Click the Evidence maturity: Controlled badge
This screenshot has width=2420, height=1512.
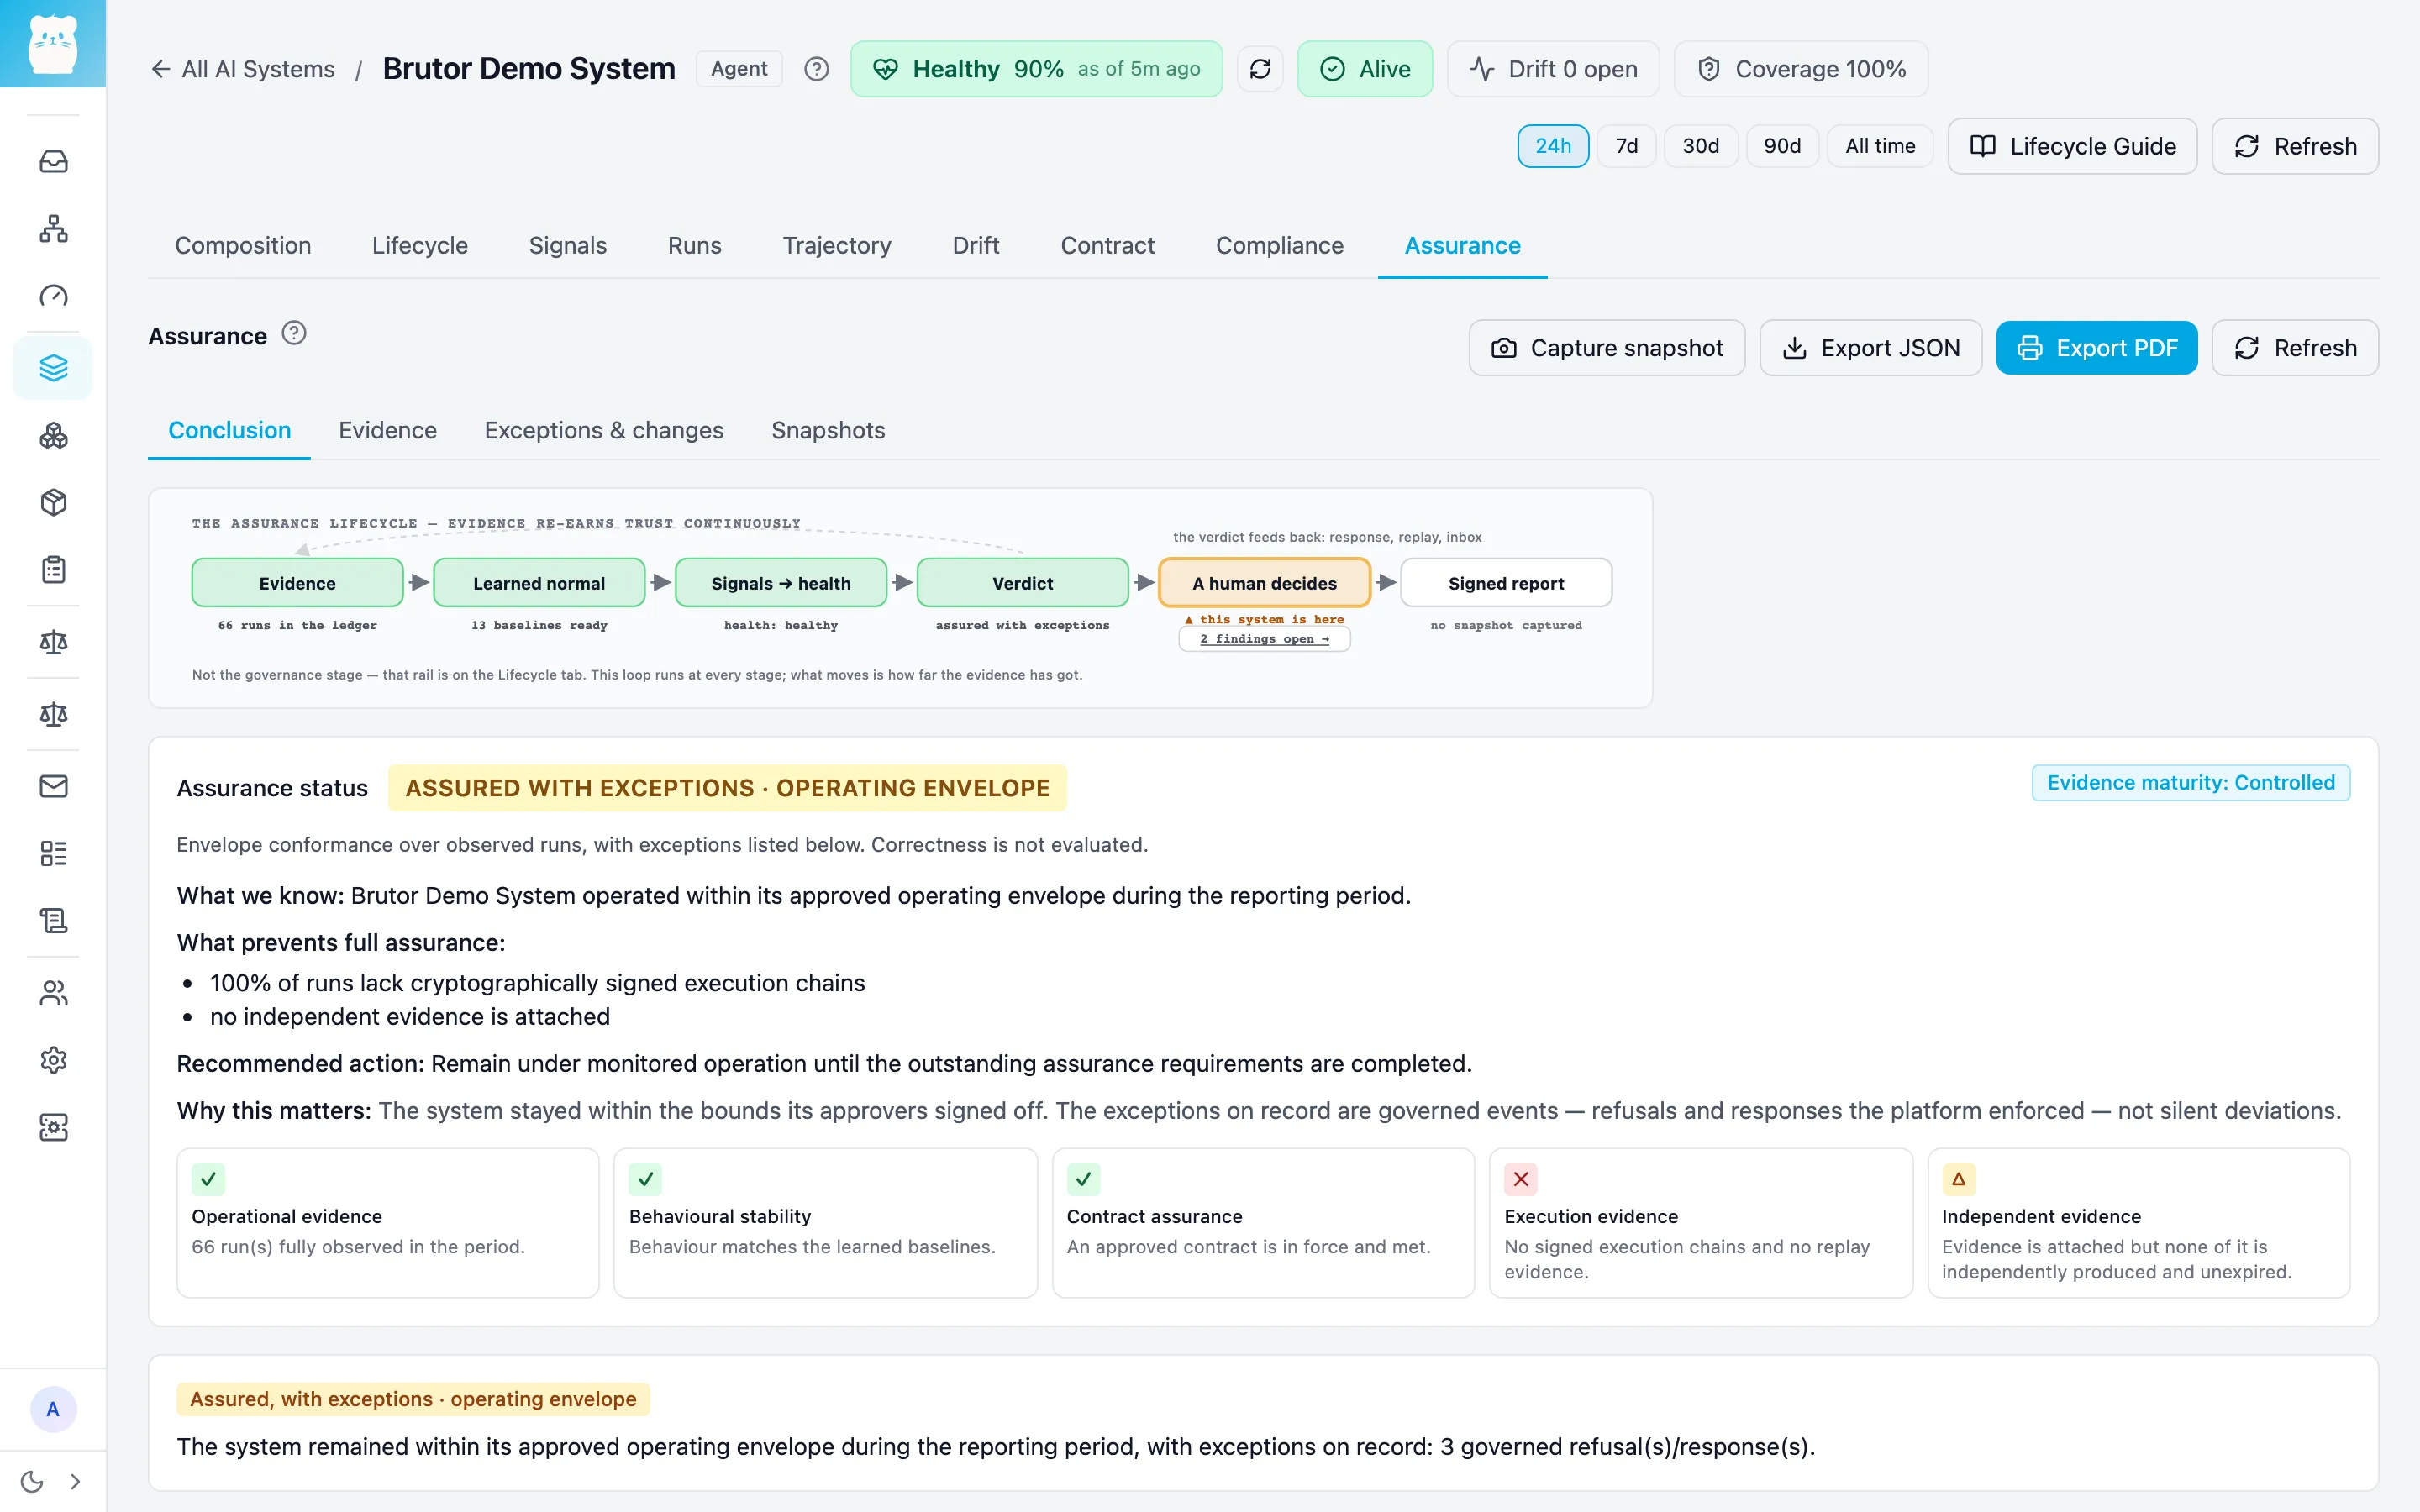point(2190,782)
